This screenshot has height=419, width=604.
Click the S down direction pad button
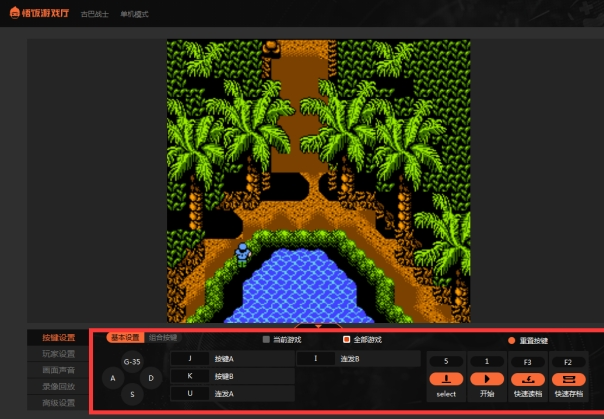[132, 395]
